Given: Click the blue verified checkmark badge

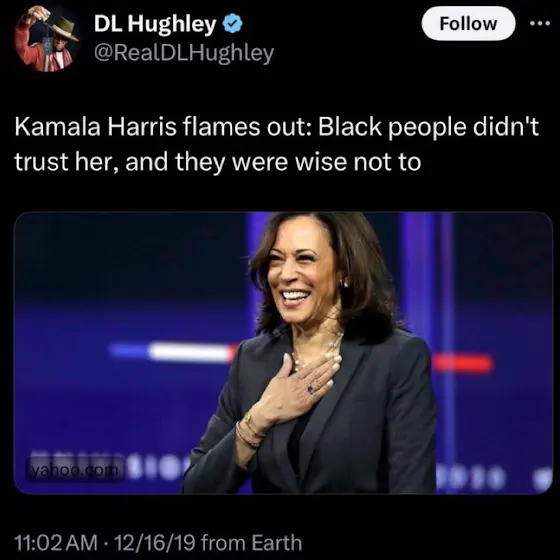Looking at the screenshot, I should (233, 24).
